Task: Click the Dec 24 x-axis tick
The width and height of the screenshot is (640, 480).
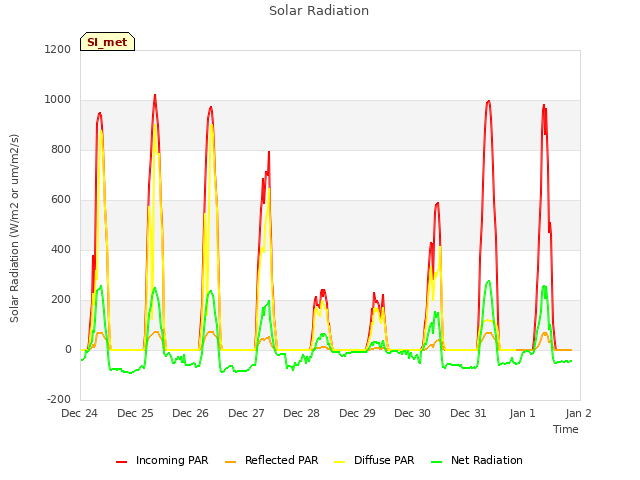Action: [80, 413]
